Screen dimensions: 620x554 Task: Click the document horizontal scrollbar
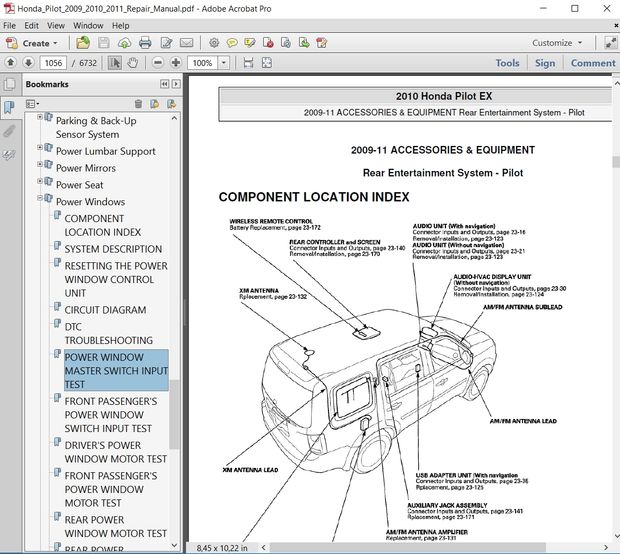(x=407, y=547)
